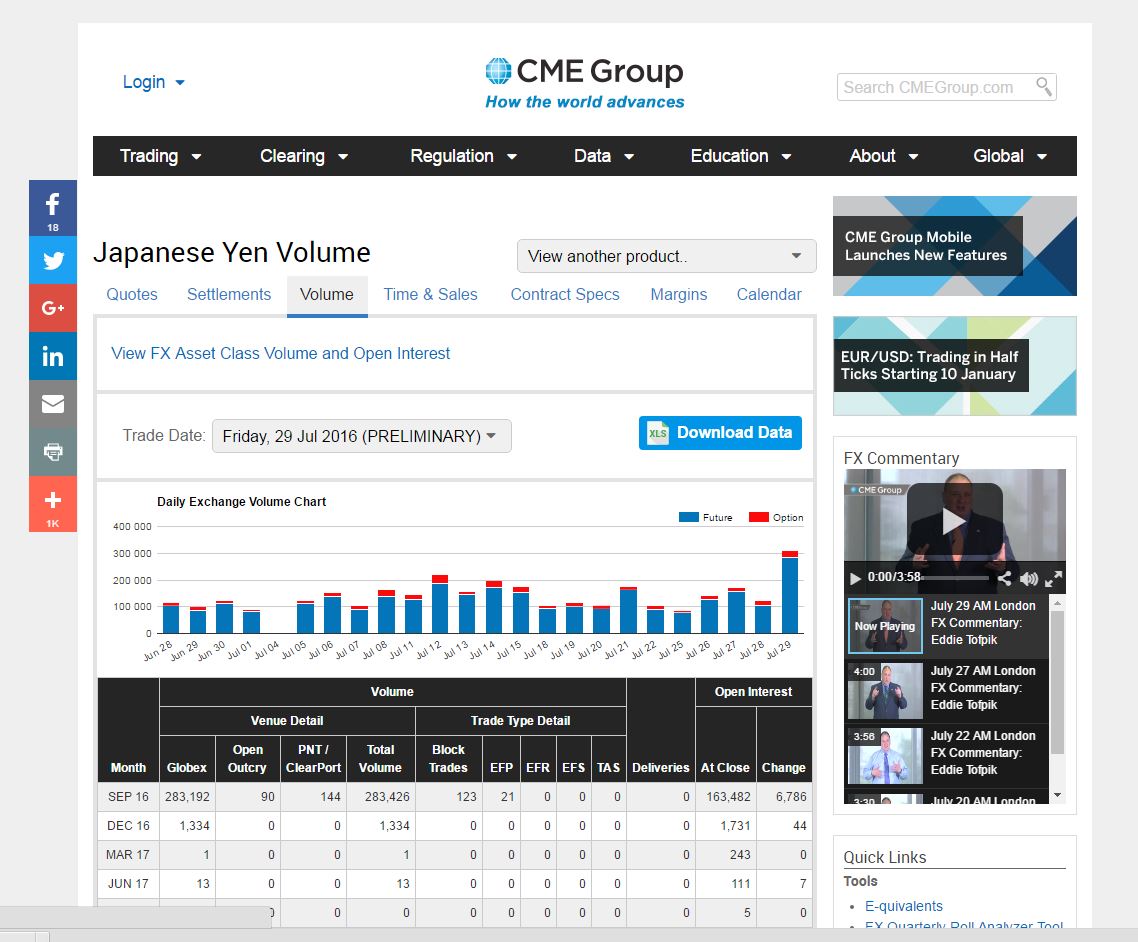Viewport: 1138px width, 942px height.
Task: Share page on Google Plus
Action: click(x=53, y=308)
